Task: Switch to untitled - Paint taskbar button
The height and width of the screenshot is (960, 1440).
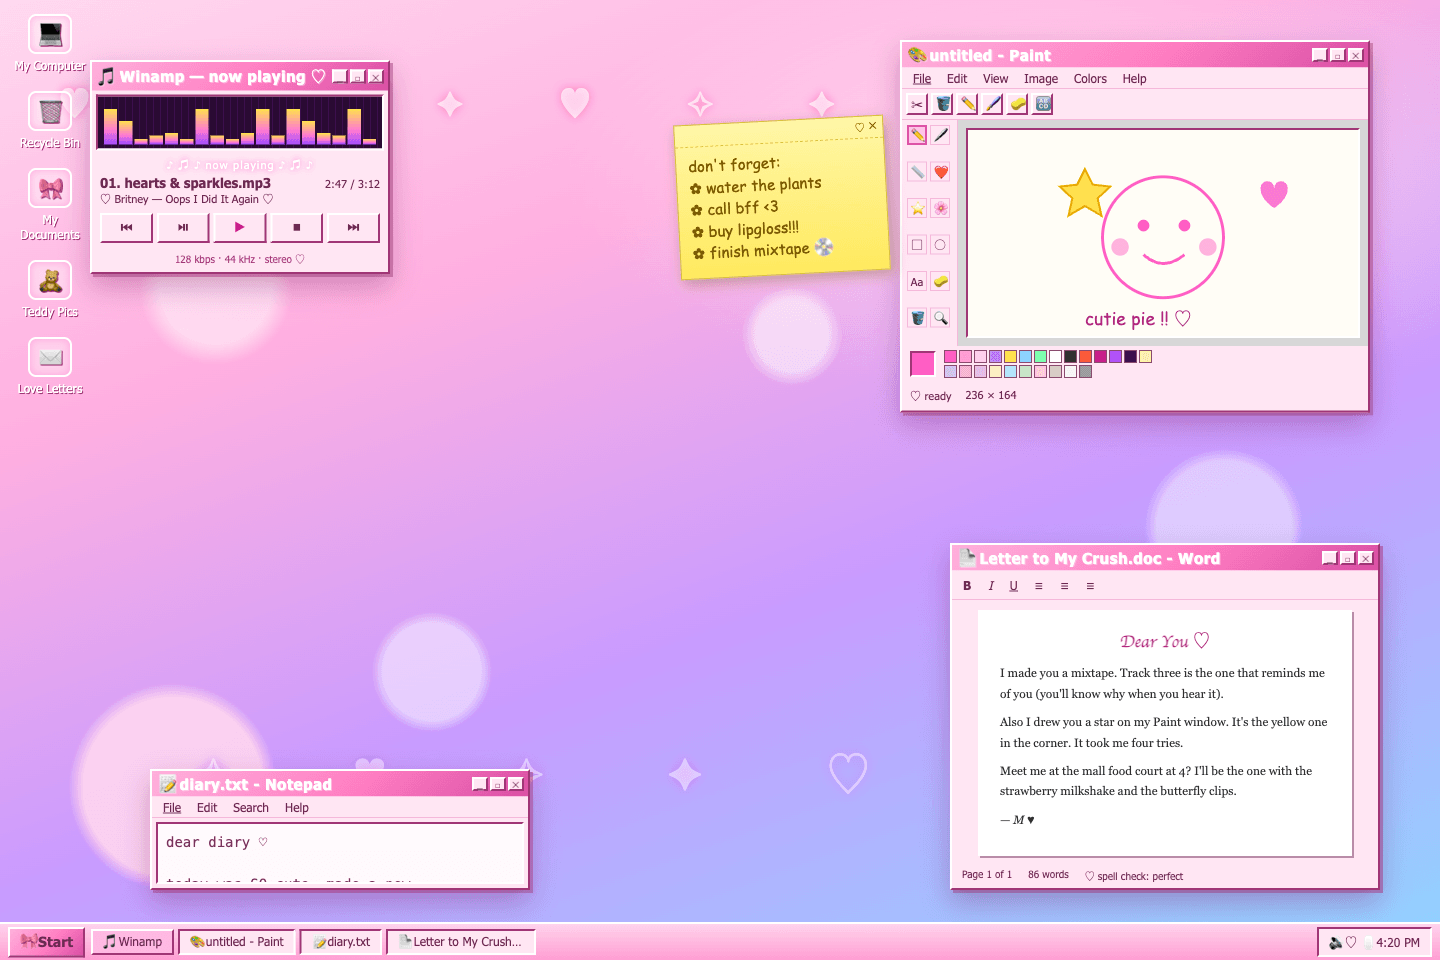Action: (237, 942)
